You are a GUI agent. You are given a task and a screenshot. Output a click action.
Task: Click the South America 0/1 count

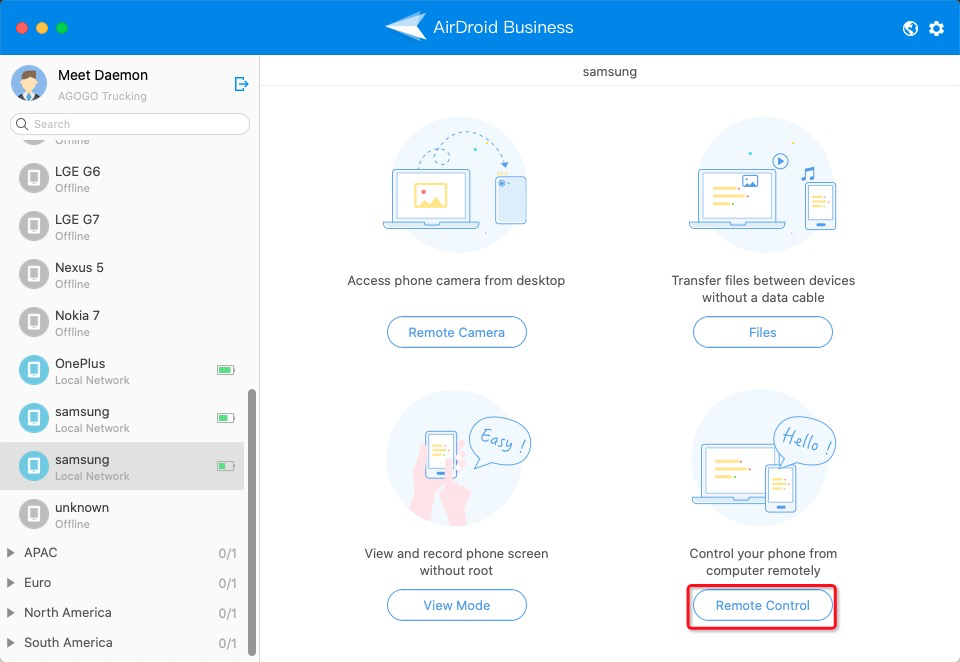point(227,643)
